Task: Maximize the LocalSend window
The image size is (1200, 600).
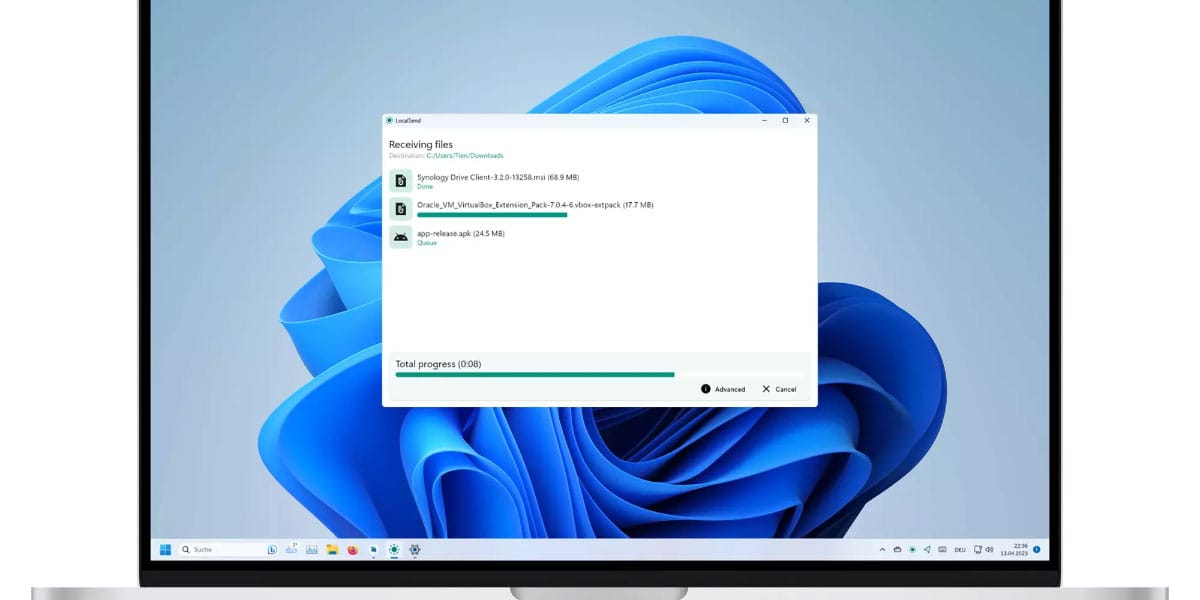Action: pyautogui.click(x=785, y=120)
